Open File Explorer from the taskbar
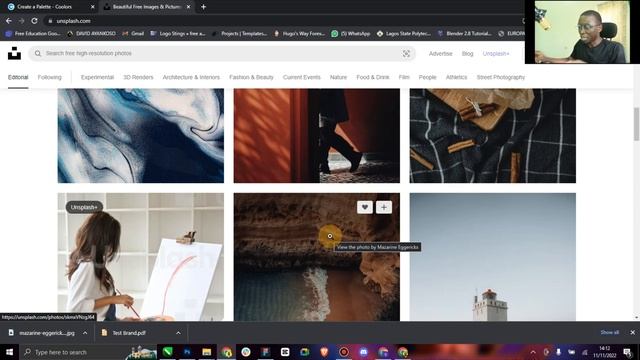Viewport: 640px width, 360px height. click(207, 352)
